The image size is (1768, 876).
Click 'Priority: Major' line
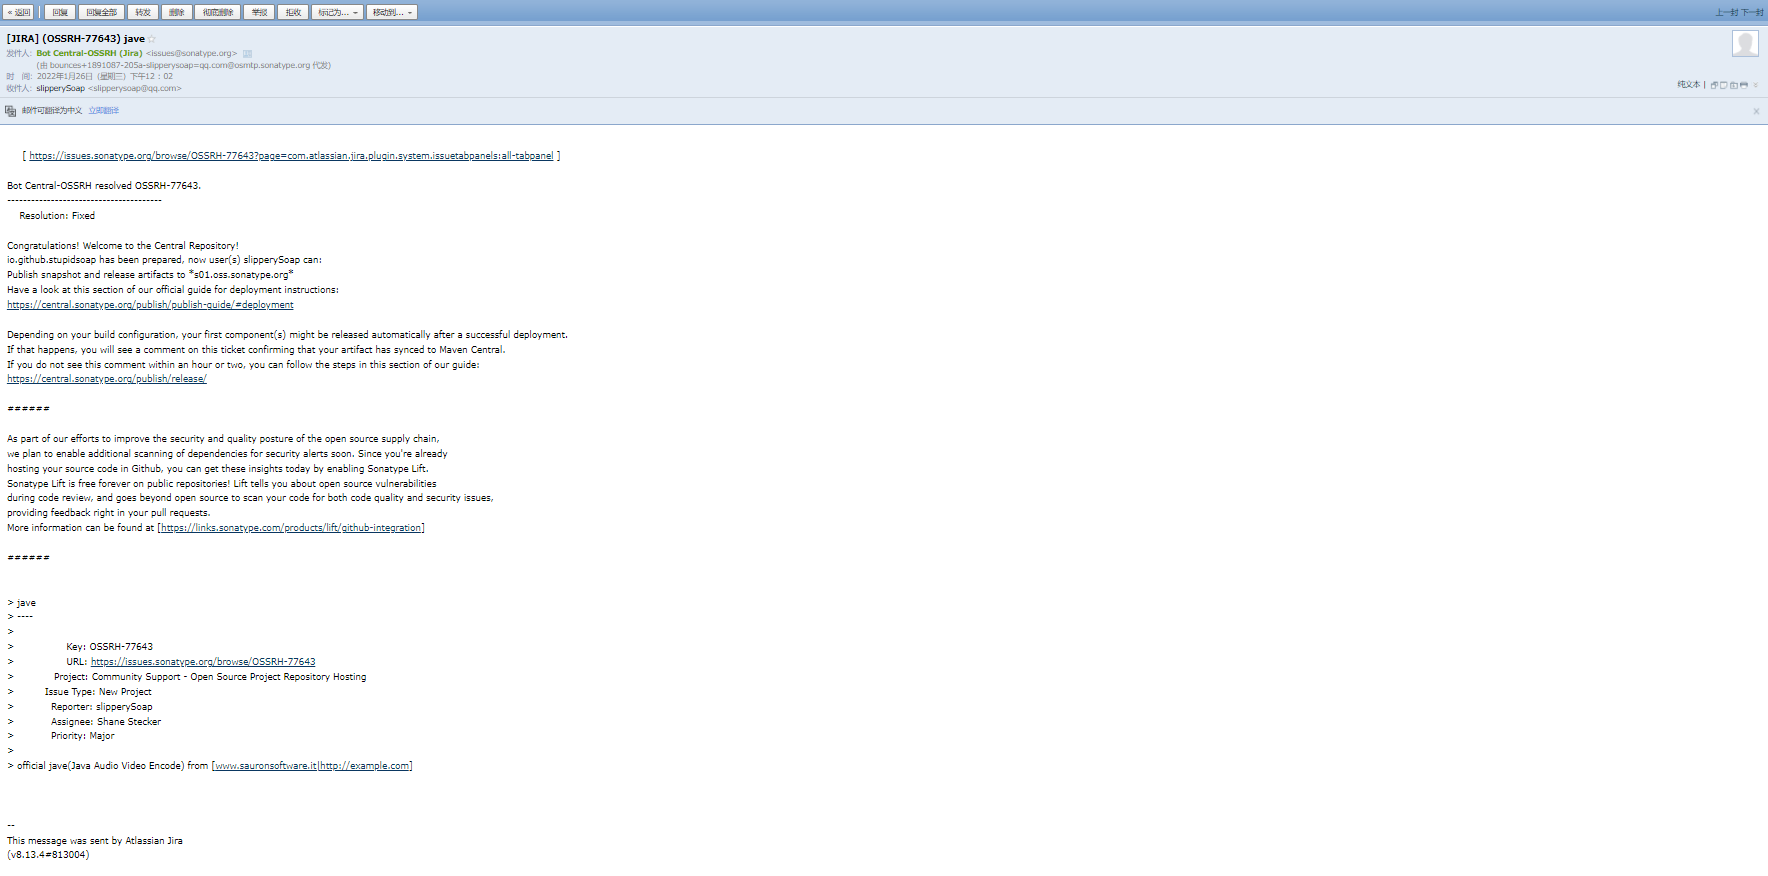click(83, 736)
